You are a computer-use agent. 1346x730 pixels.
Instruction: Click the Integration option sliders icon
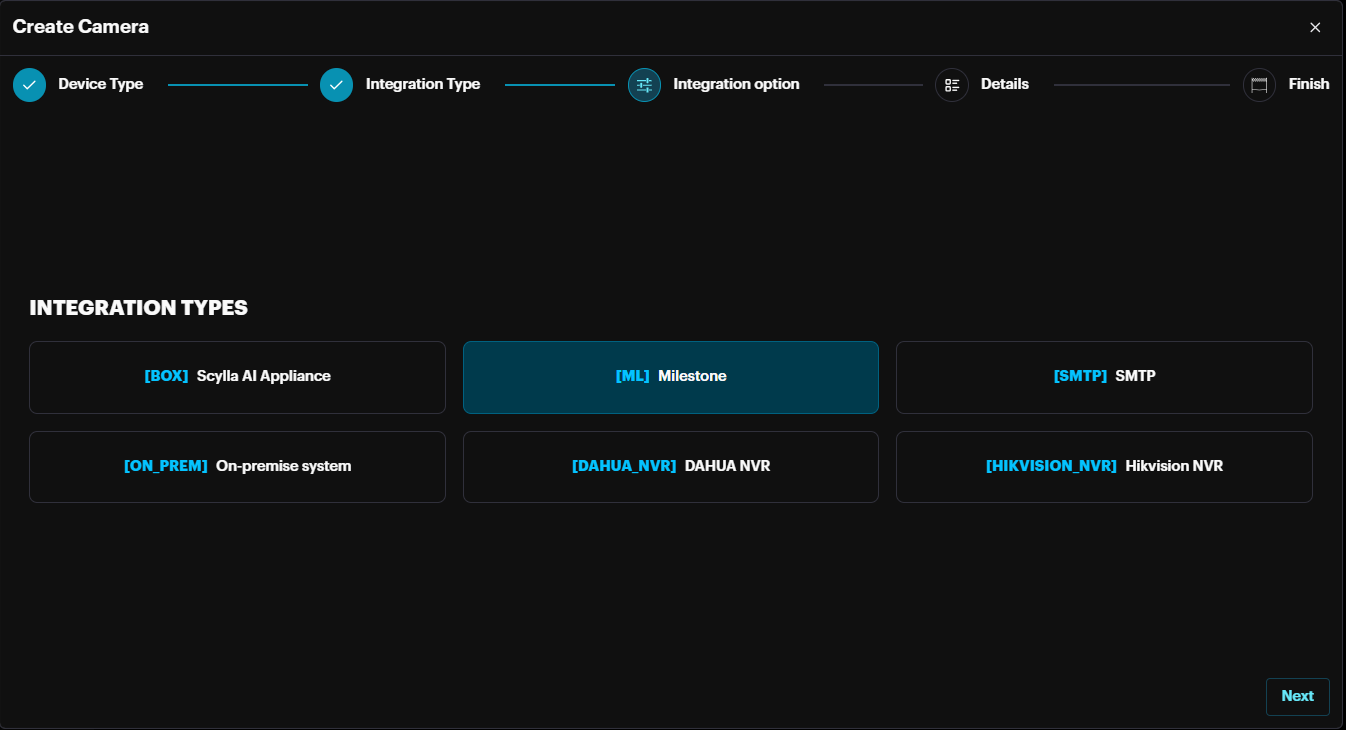(x=644, y=85)
